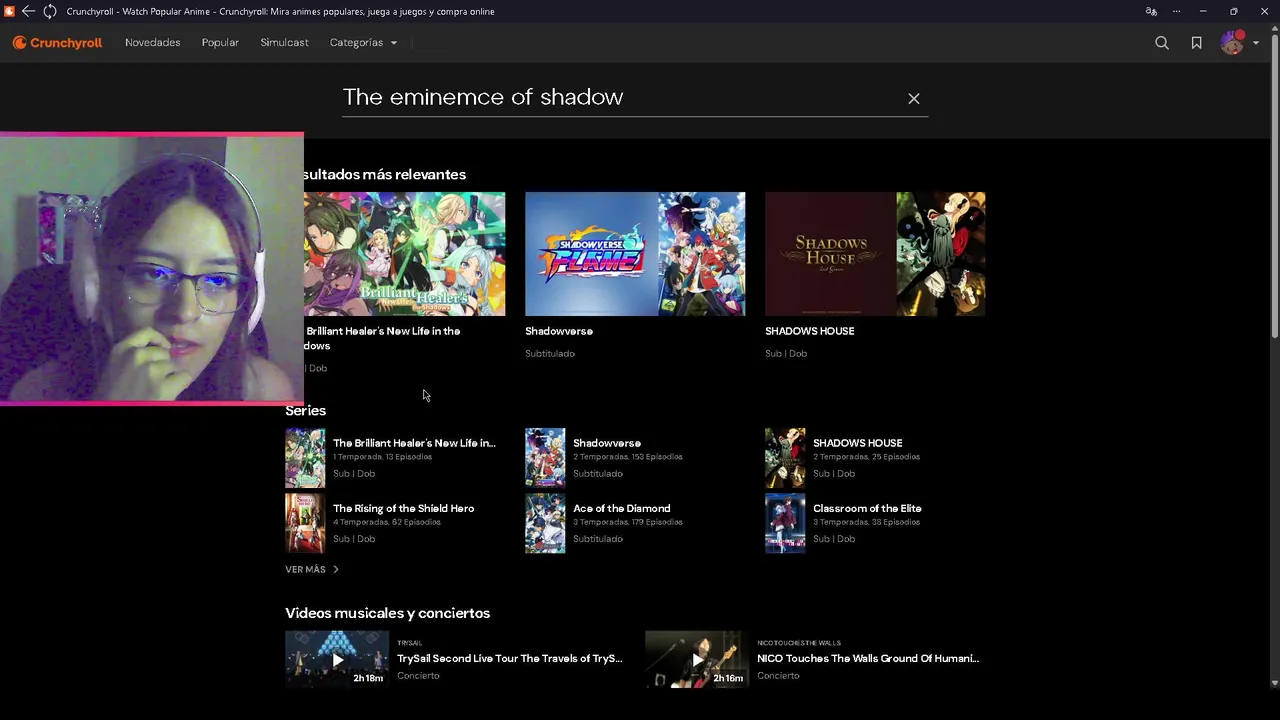Open the Novedades menu item

153,43
